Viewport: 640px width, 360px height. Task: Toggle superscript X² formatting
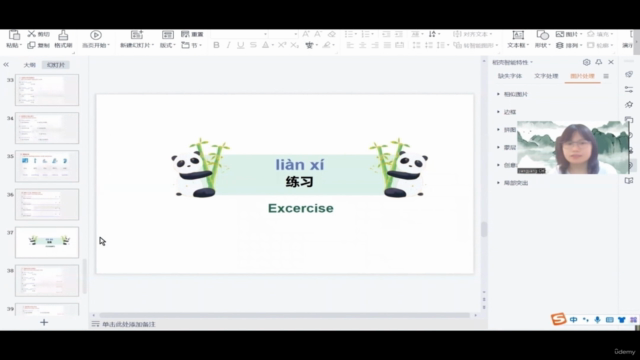point(282,45)
